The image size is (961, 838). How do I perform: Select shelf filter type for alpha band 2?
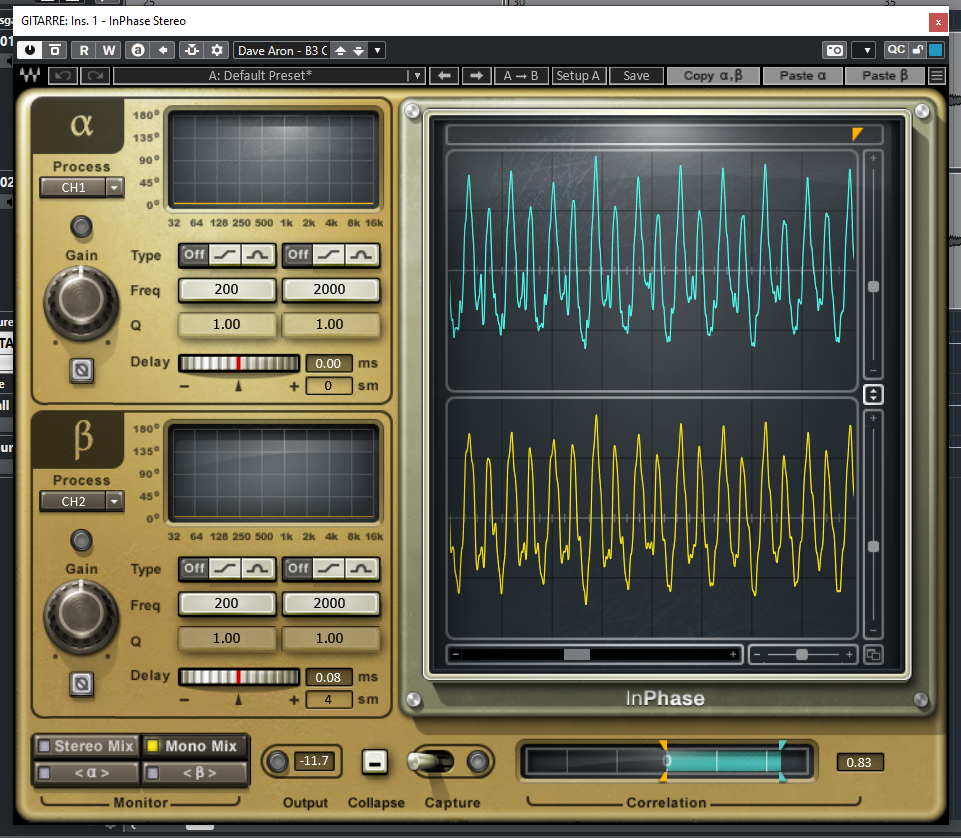pyautogui.click(x=329, y=255)
